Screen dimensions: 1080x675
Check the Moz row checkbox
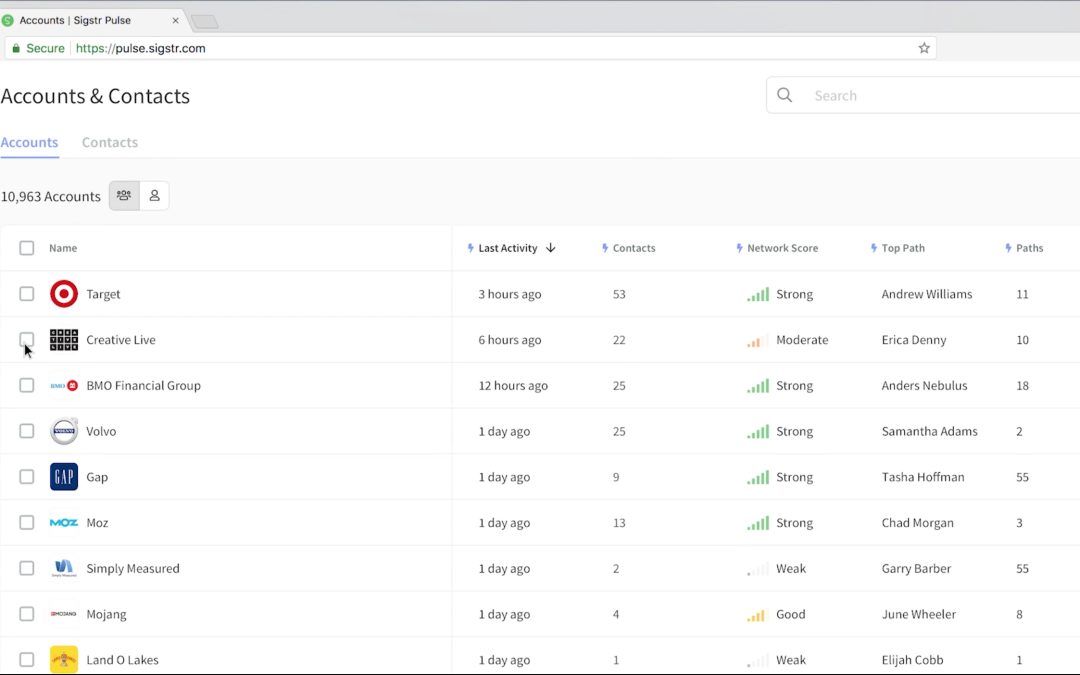point(26,523)
